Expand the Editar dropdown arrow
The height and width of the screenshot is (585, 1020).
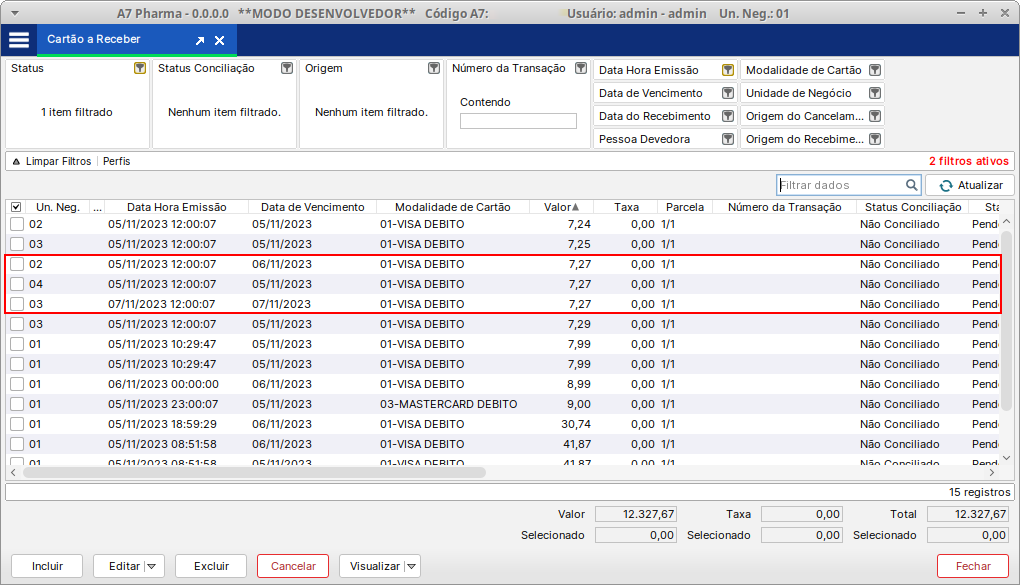click(x=153, y=566)
